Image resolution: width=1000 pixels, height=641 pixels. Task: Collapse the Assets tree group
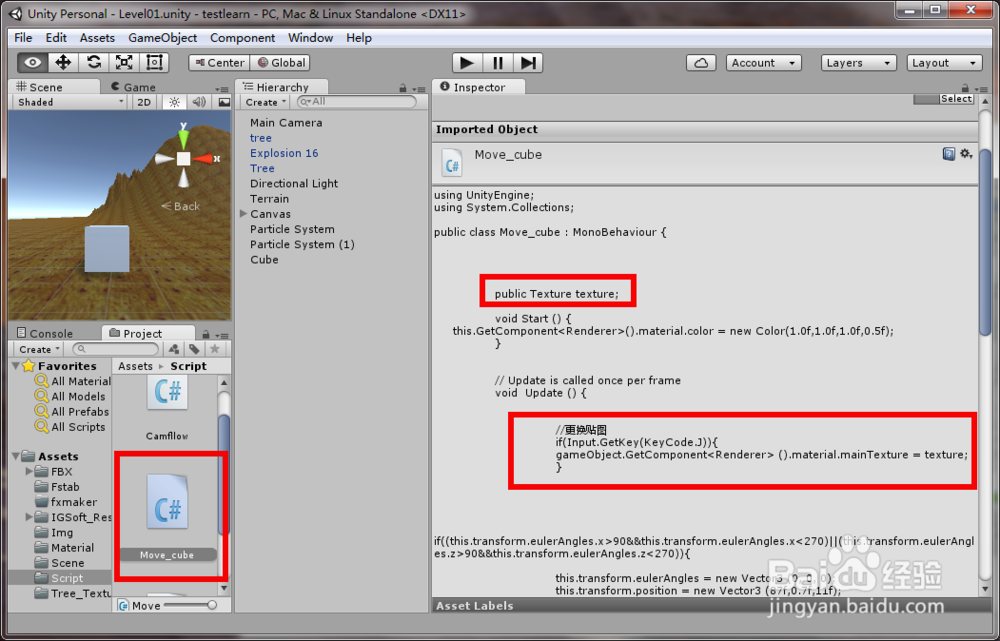point(16,456)
